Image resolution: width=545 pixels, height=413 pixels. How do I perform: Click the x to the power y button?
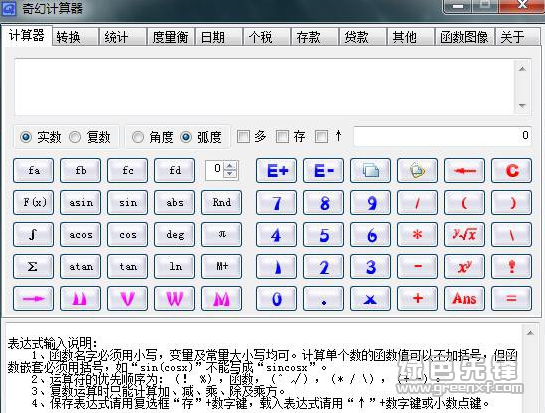tap(464, 267)
